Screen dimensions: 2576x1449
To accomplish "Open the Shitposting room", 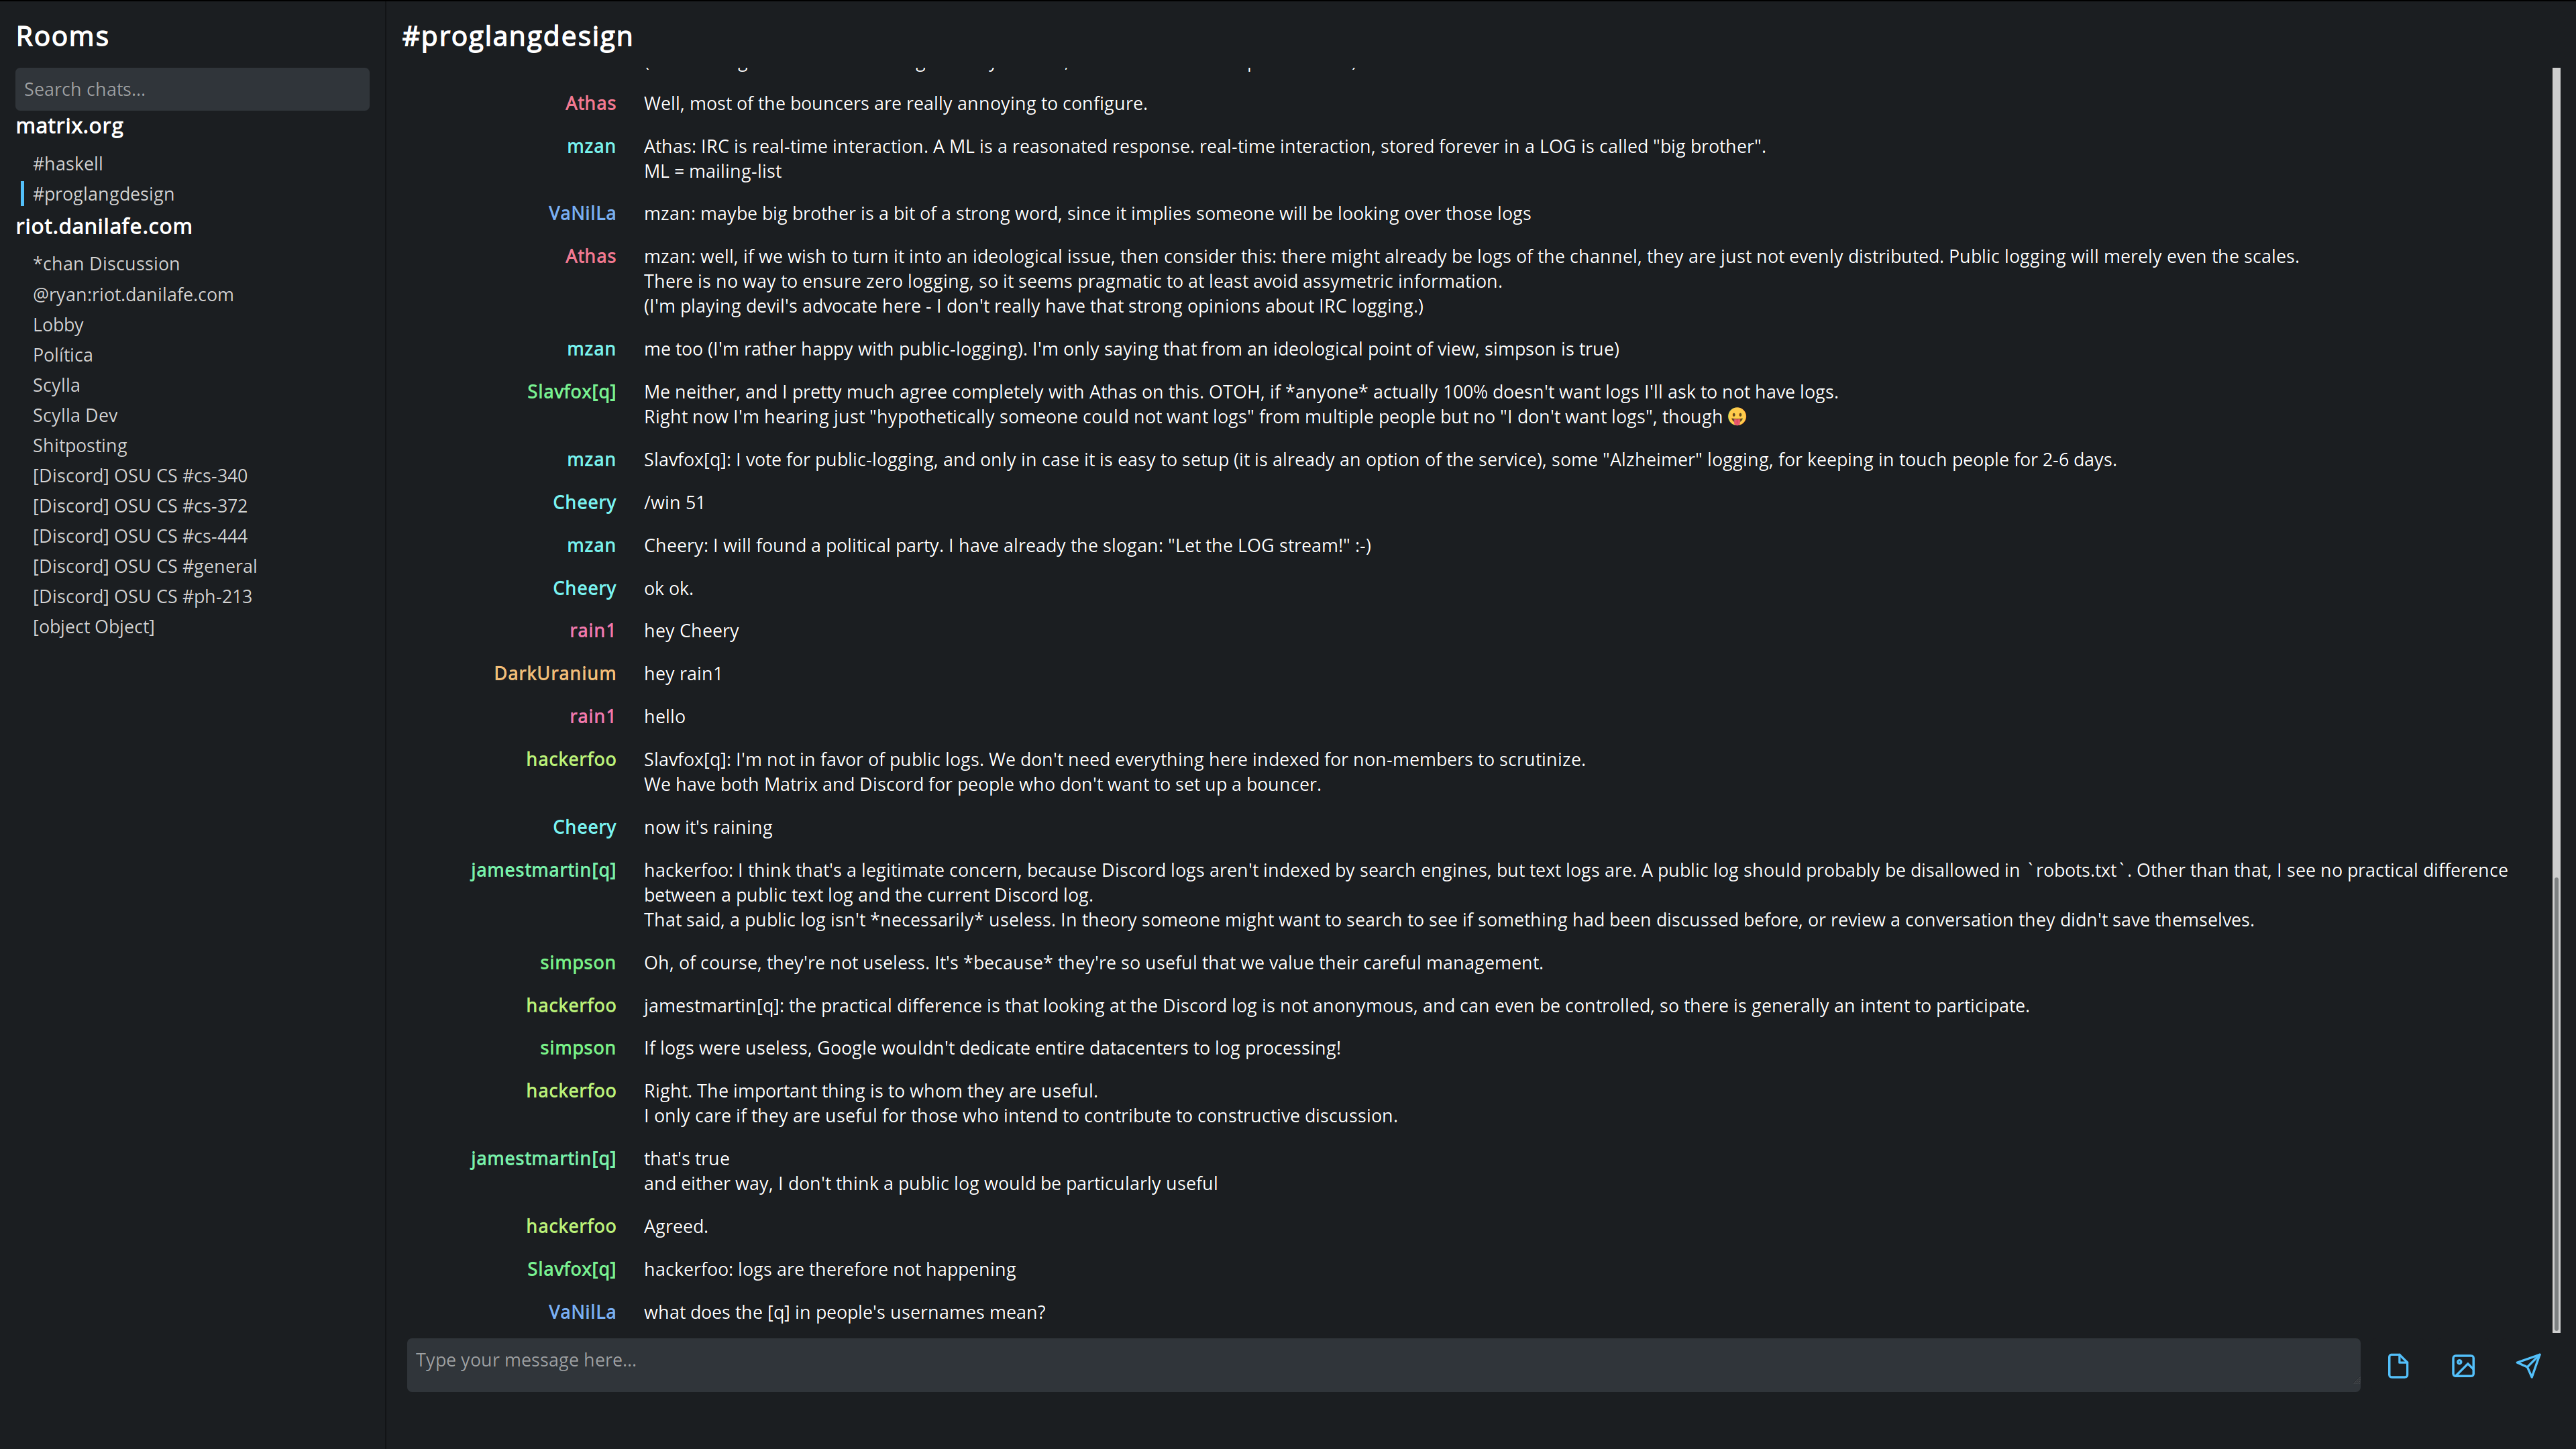I will (80, 446).
